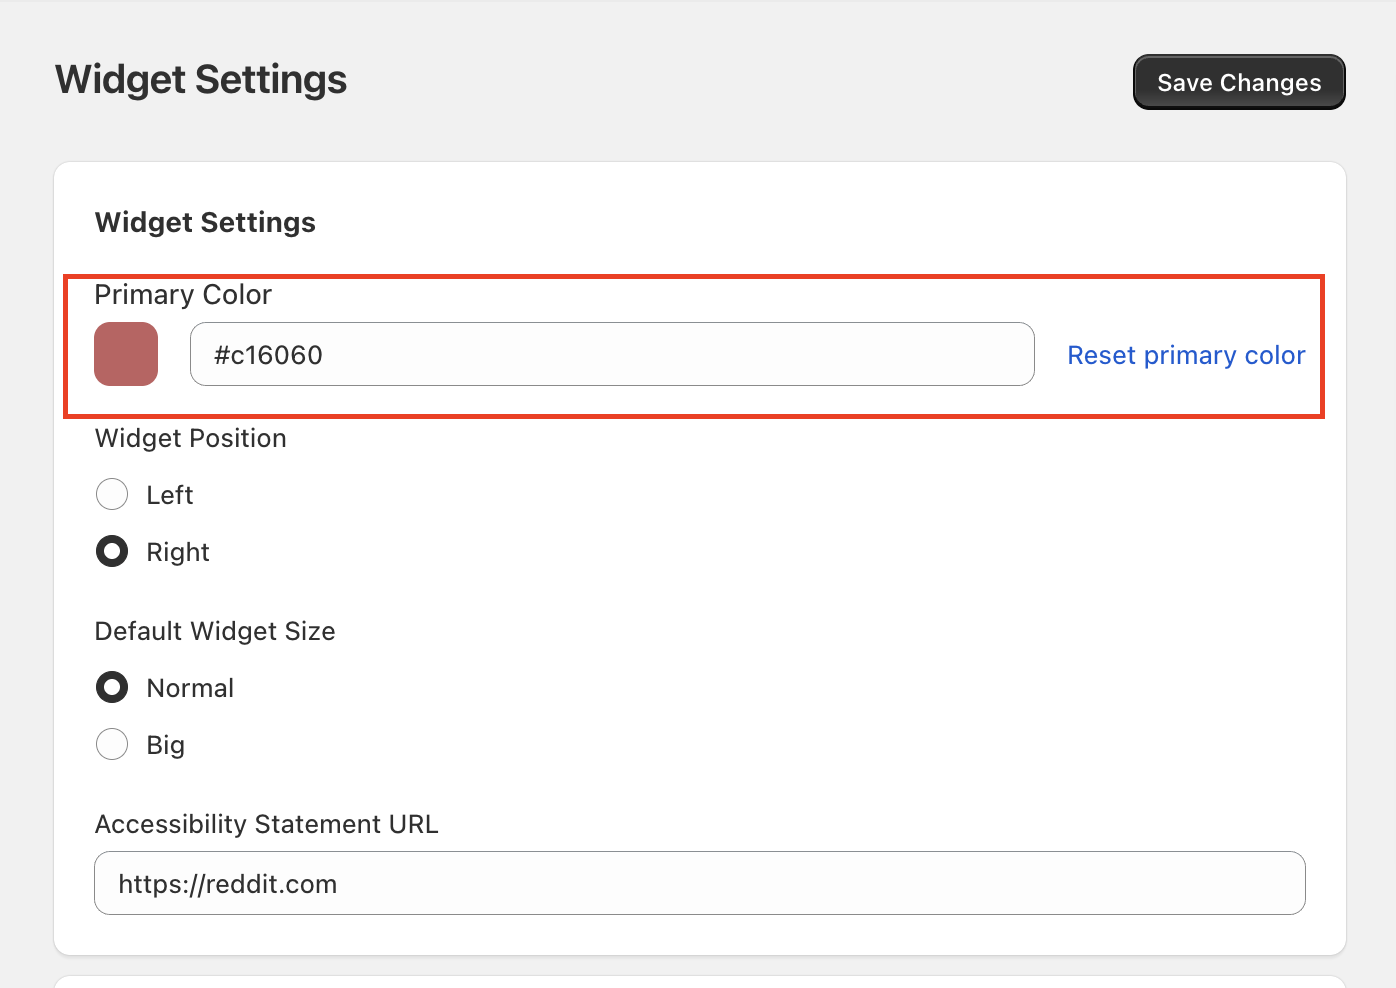This screenshot has width=1396, height=988.
Task: Click the "Right" option label text
Action: (178, 552)
